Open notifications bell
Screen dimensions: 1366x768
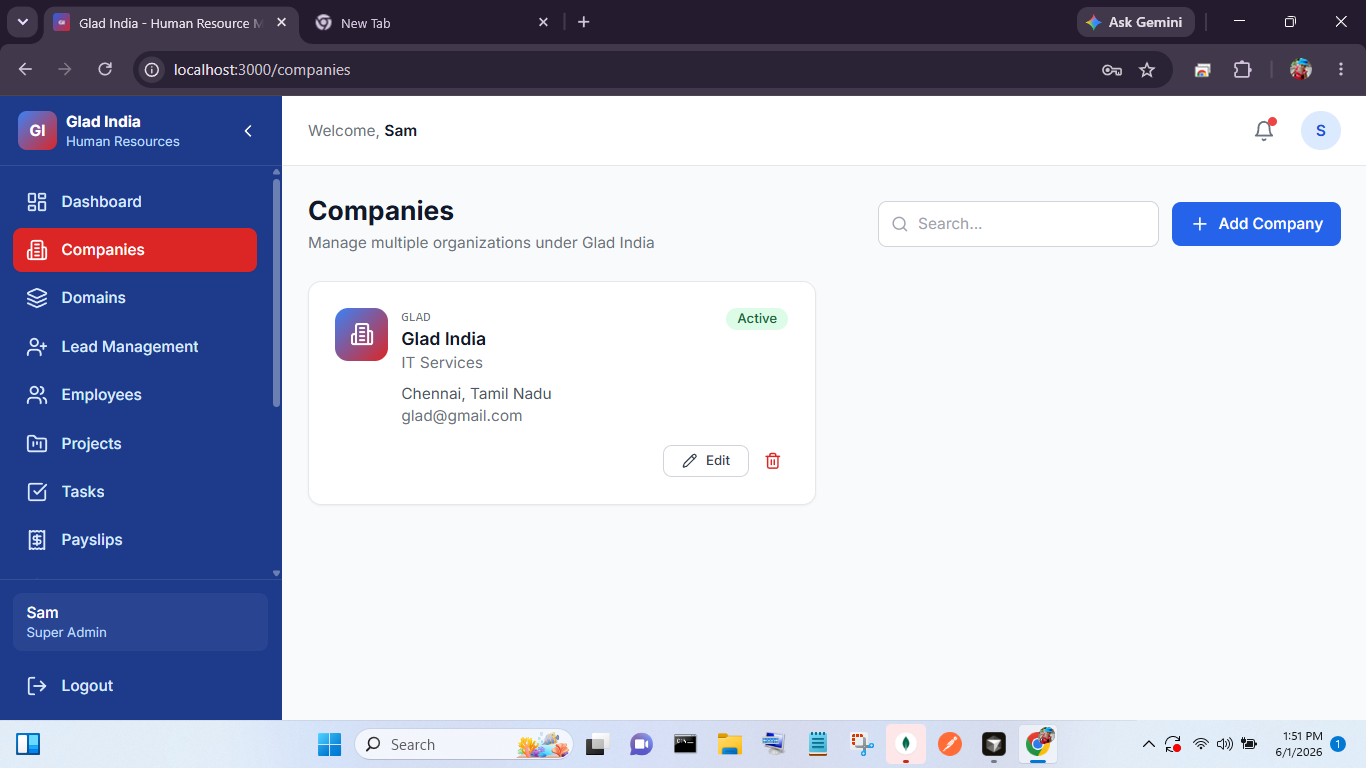coord(1264,131)
